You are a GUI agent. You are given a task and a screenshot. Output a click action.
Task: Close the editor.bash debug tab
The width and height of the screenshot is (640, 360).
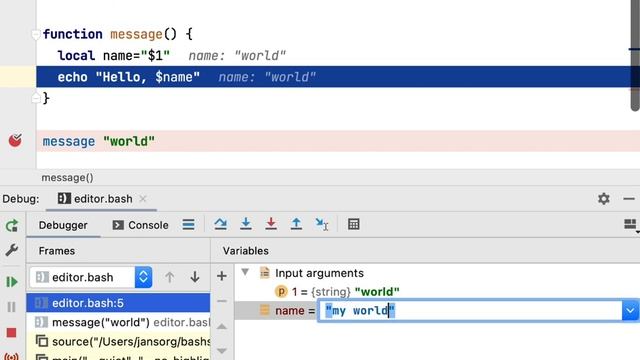click(x=142, y=199)
